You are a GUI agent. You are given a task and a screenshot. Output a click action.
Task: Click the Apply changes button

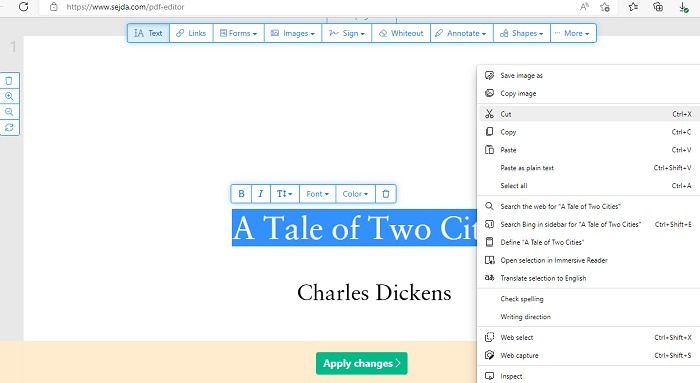pyautogui.click(x=362, y=363)
